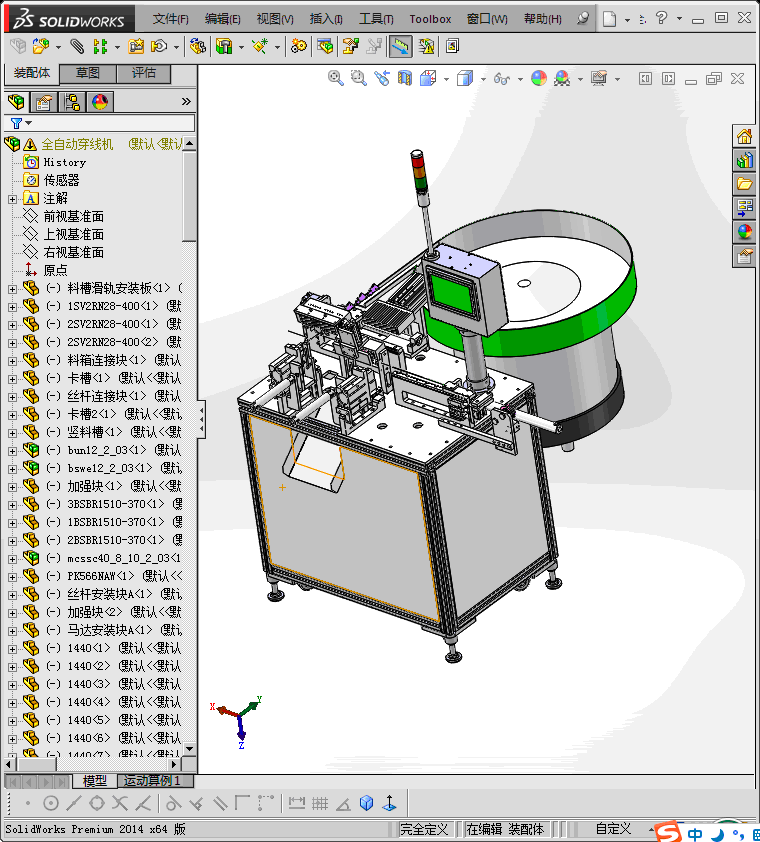Viewport: 760px width, 842px height.
Task: Click the Edit Appearance sphere icon
Action: pyautogui.click(x=539, y=78)
